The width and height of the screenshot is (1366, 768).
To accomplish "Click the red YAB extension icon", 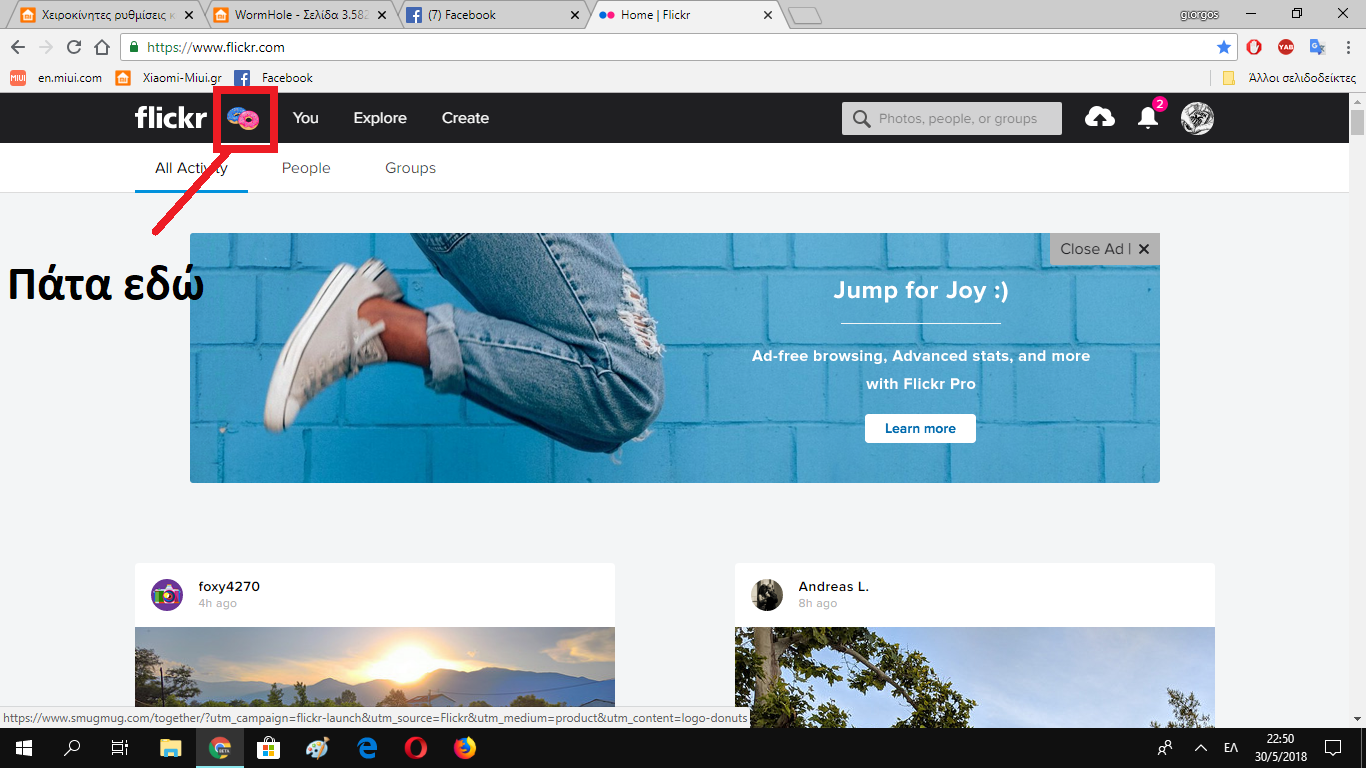I will point(1286,47).
